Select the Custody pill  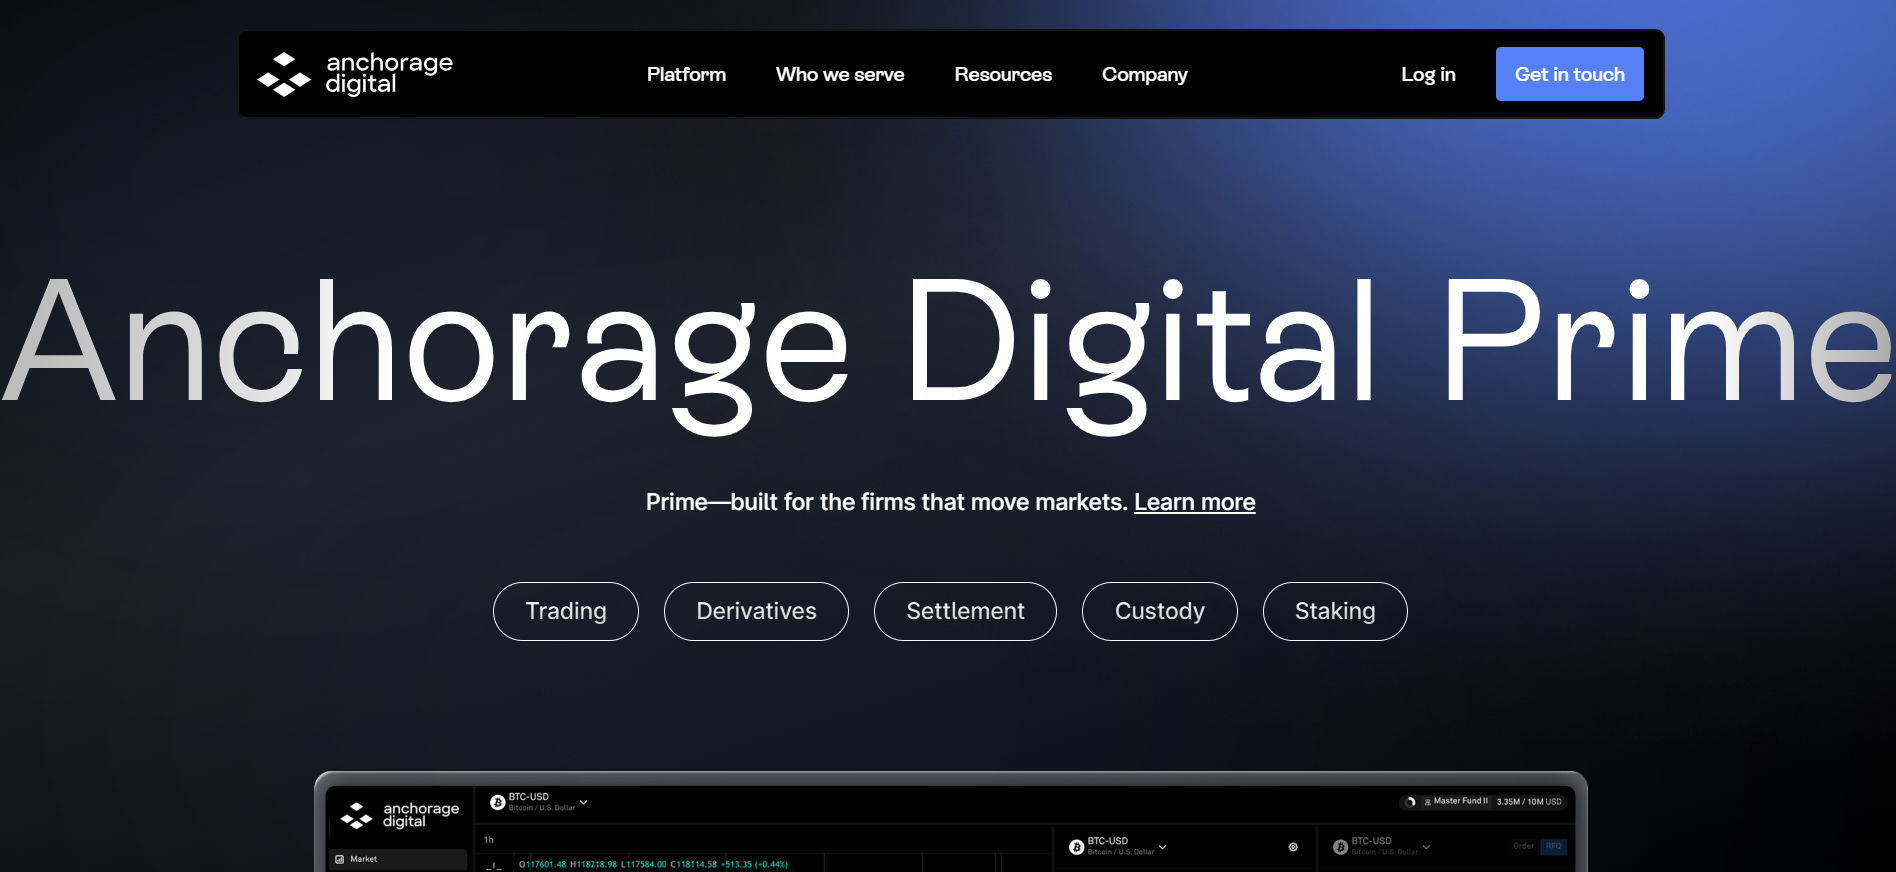tap(1160, 611)
